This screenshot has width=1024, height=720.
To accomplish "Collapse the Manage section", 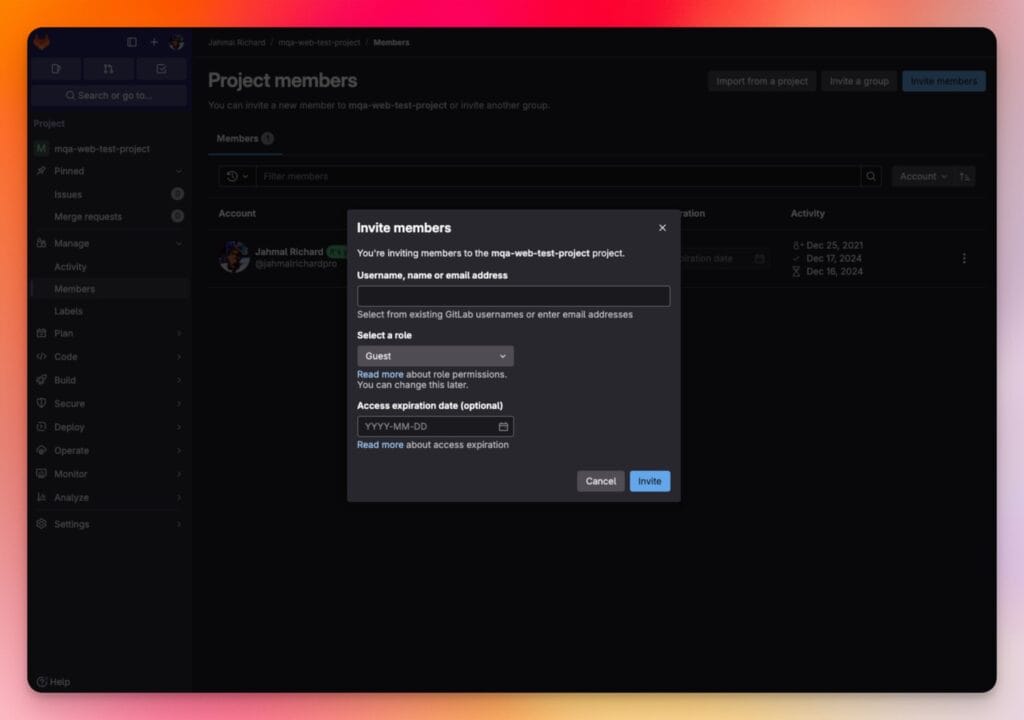I will 108,243.
